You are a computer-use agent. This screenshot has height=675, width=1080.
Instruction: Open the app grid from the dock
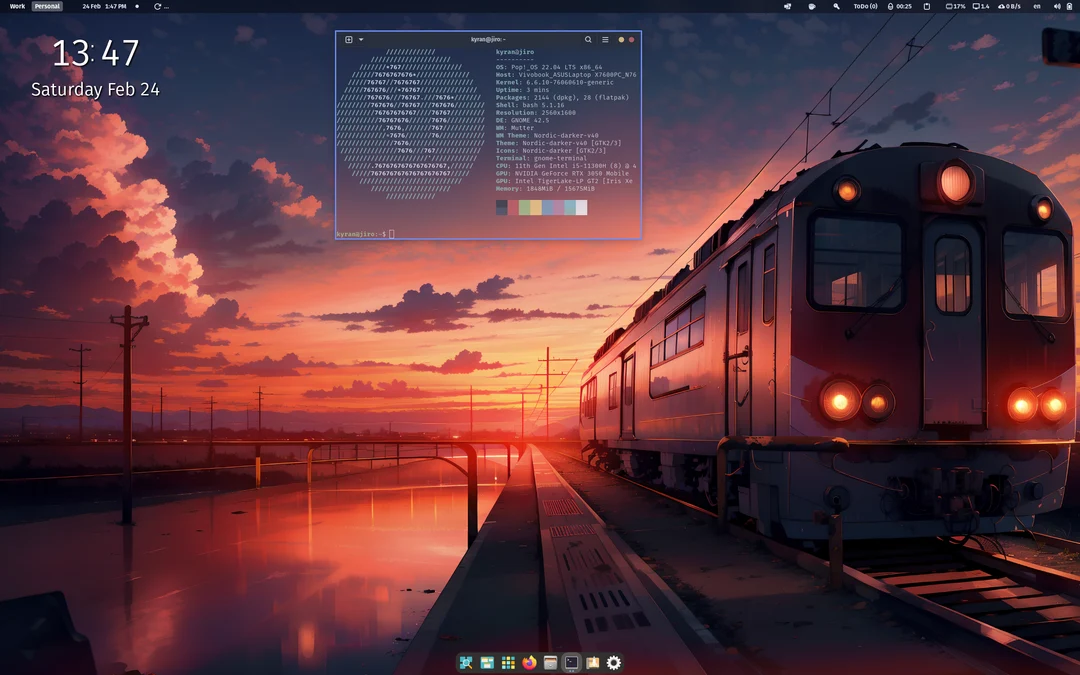pyautogui.click(x=507, y=663)
